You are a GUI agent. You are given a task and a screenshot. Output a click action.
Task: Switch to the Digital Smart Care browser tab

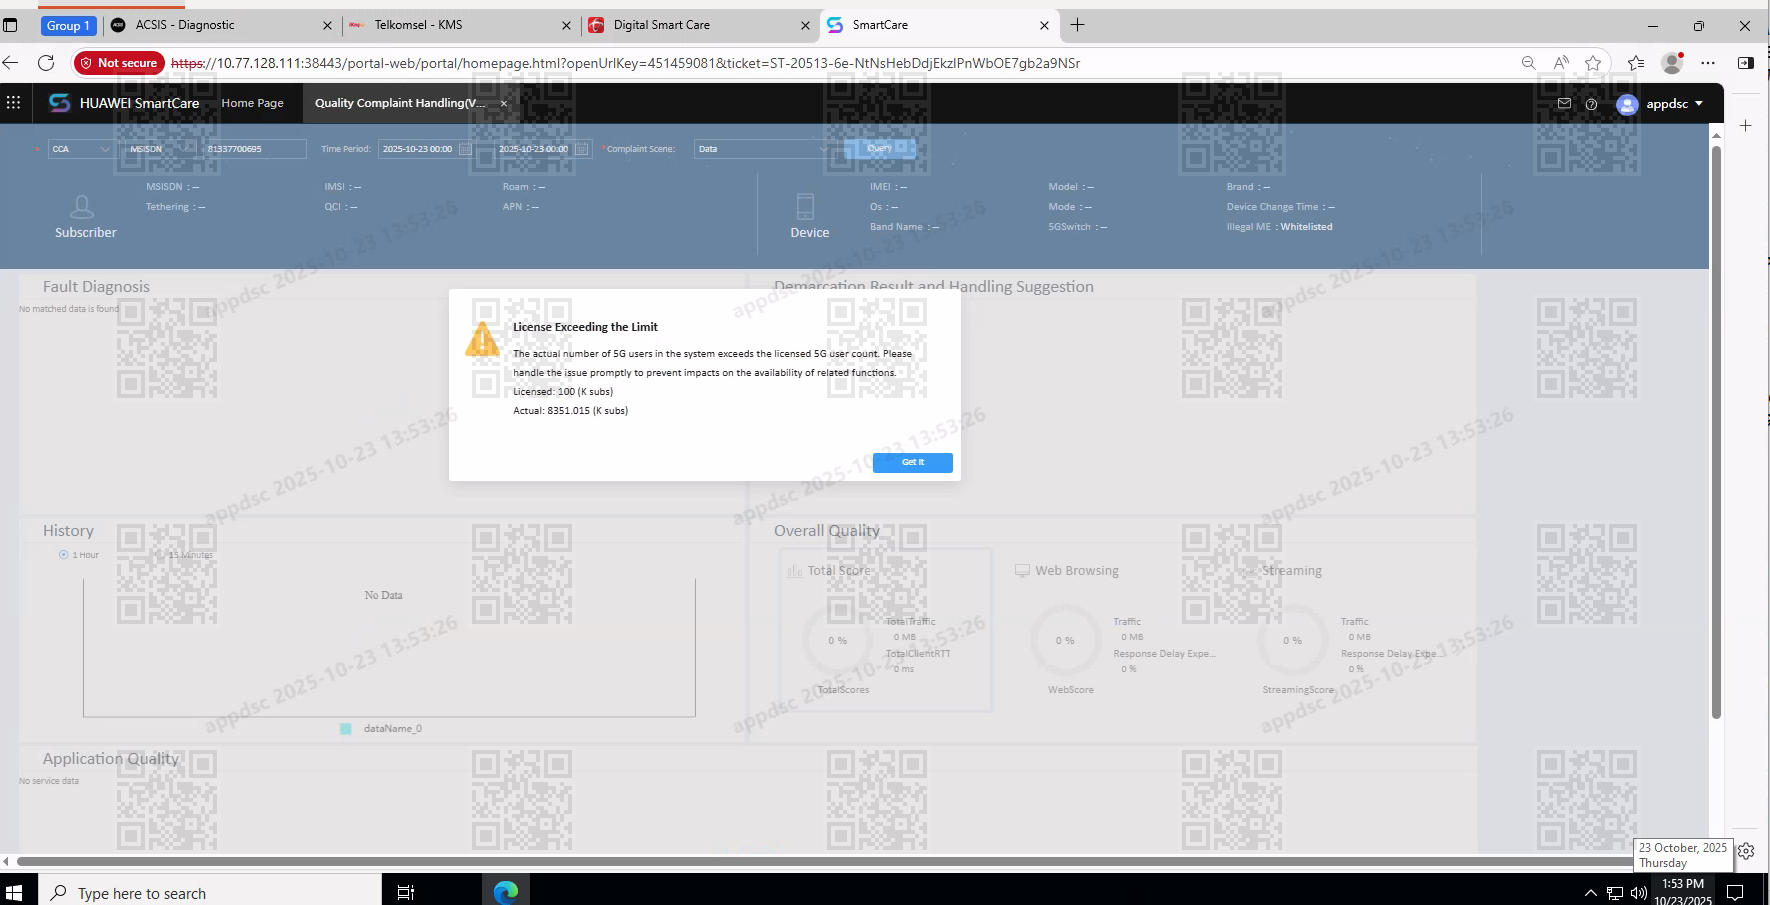[698, 25]
